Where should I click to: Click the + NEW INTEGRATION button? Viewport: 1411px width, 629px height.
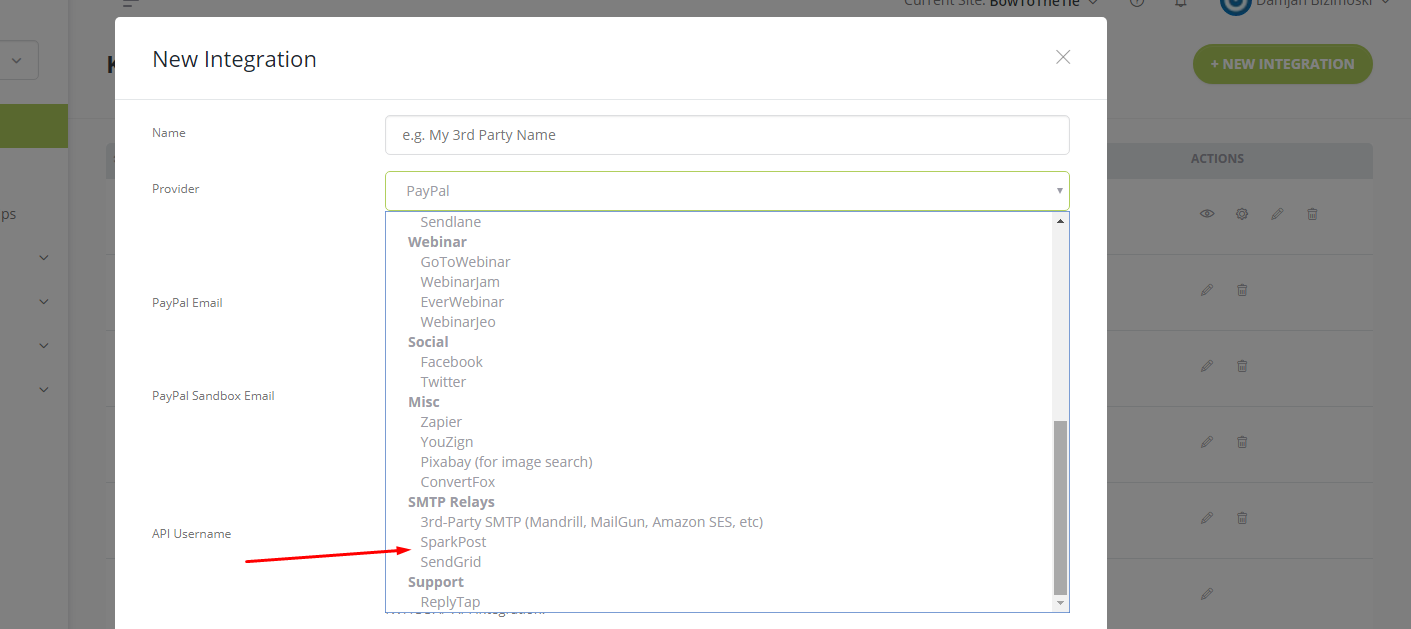(x=1282, y=64)
